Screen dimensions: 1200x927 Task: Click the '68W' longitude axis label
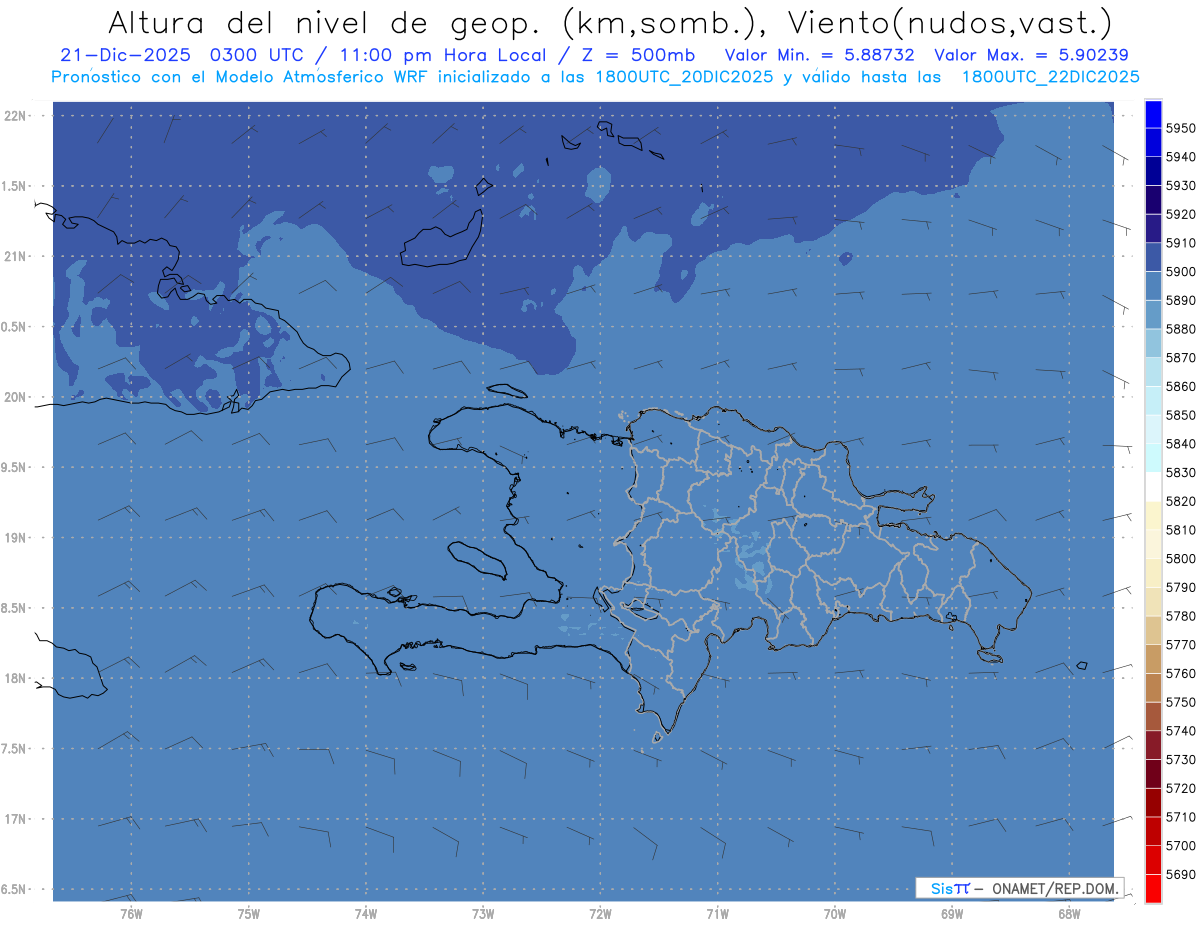click(1069, 913)
